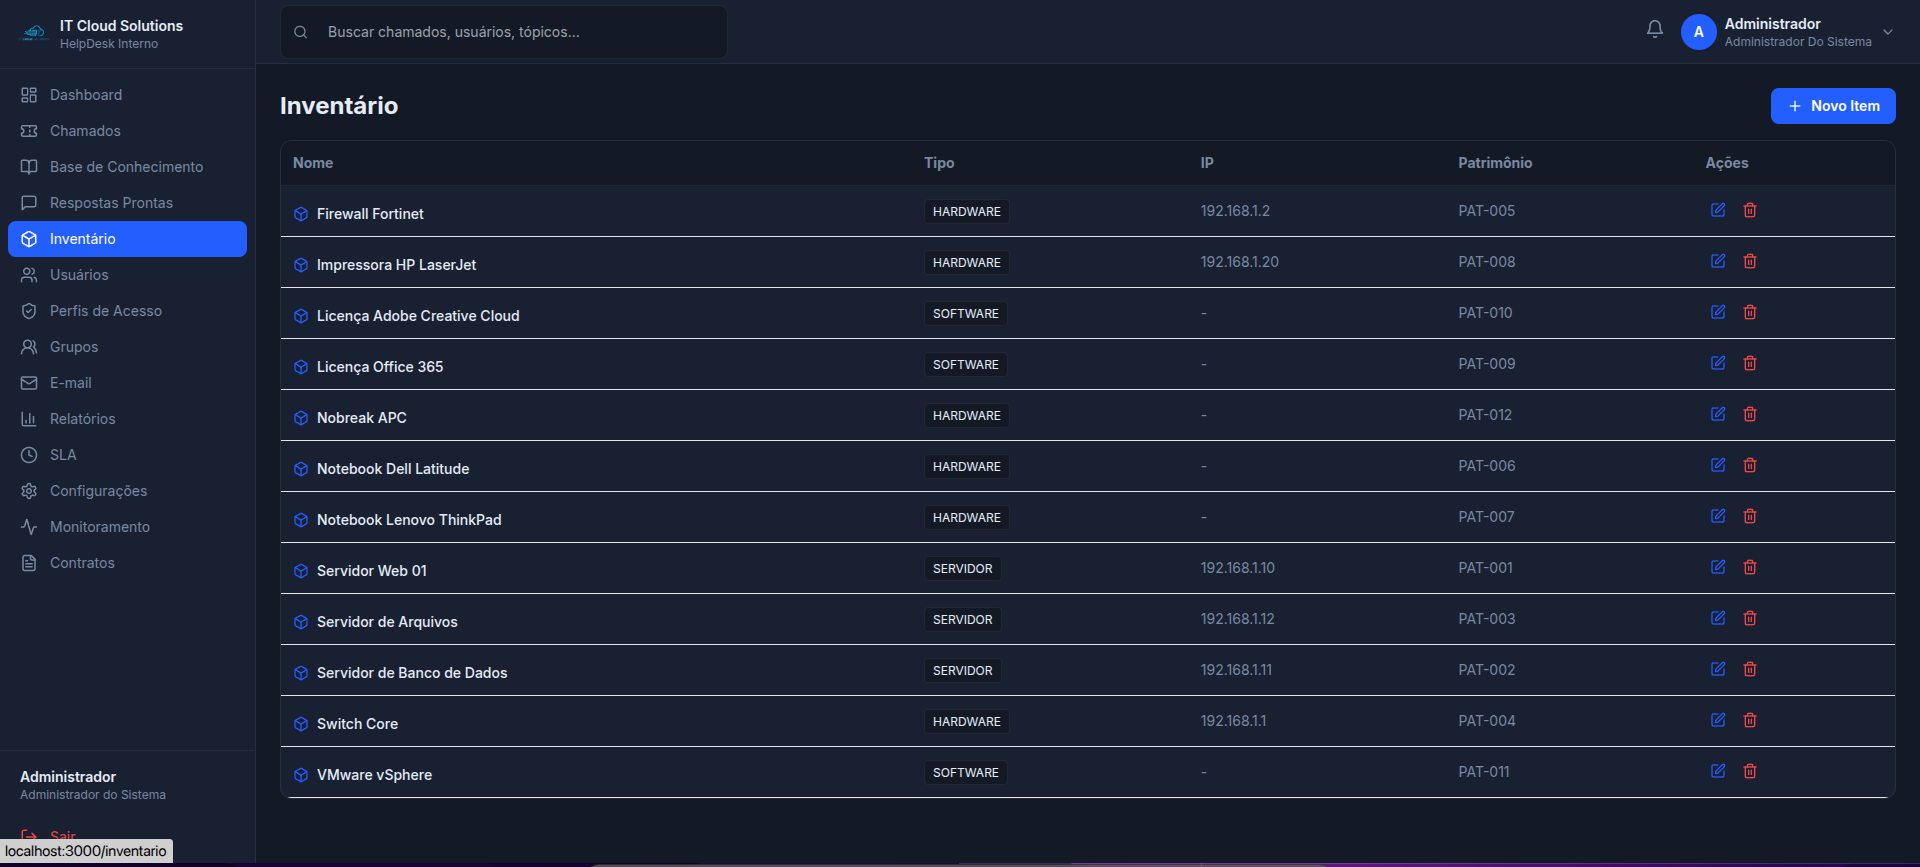Image resolution: width=1920 pixels, height=867 pixels.
Task: Click the Nome column header
Action: [x=313, y=163]
